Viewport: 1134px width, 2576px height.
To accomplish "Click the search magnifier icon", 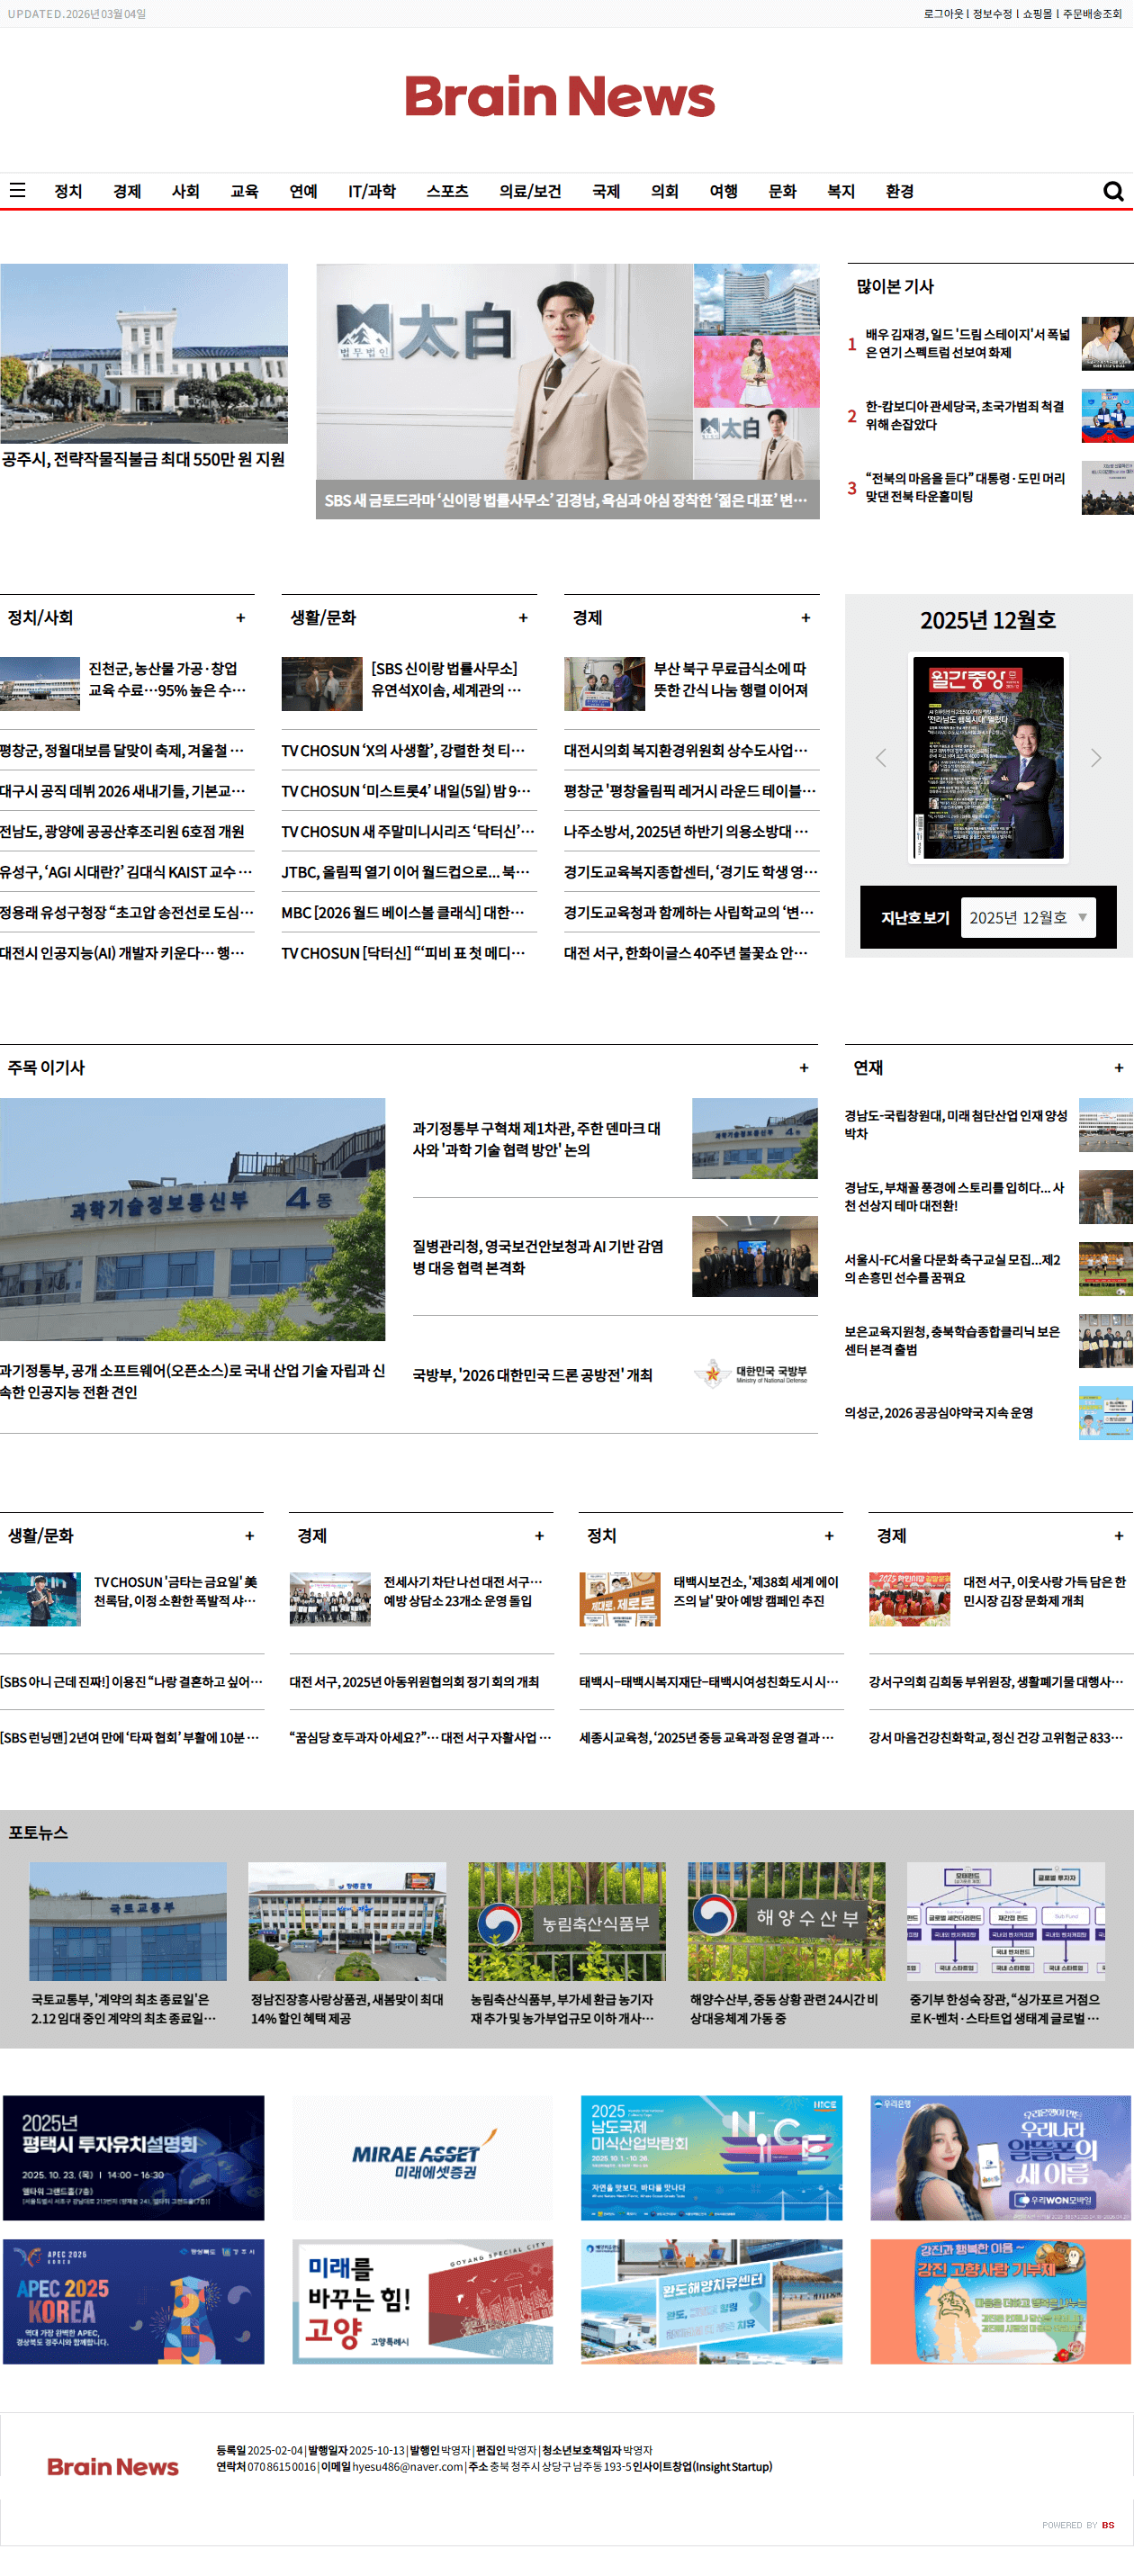I will 1112,191.
